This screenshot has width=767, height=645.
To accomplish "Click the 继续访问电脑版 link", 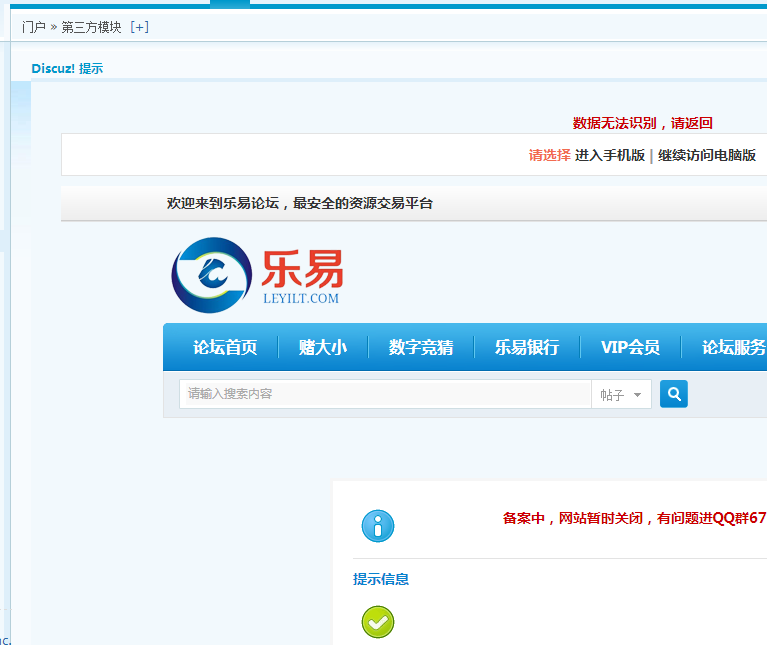I will point(707,156).
